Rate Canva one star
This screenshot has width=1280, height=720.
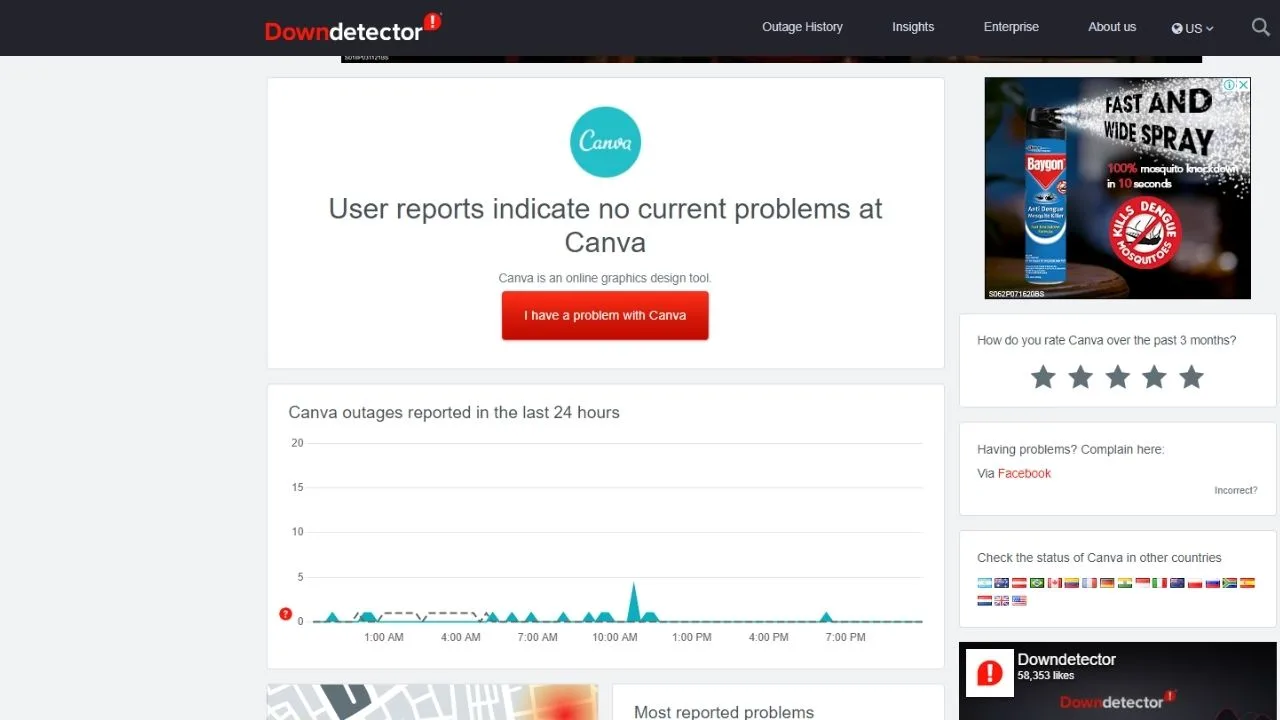[1043, 377]
